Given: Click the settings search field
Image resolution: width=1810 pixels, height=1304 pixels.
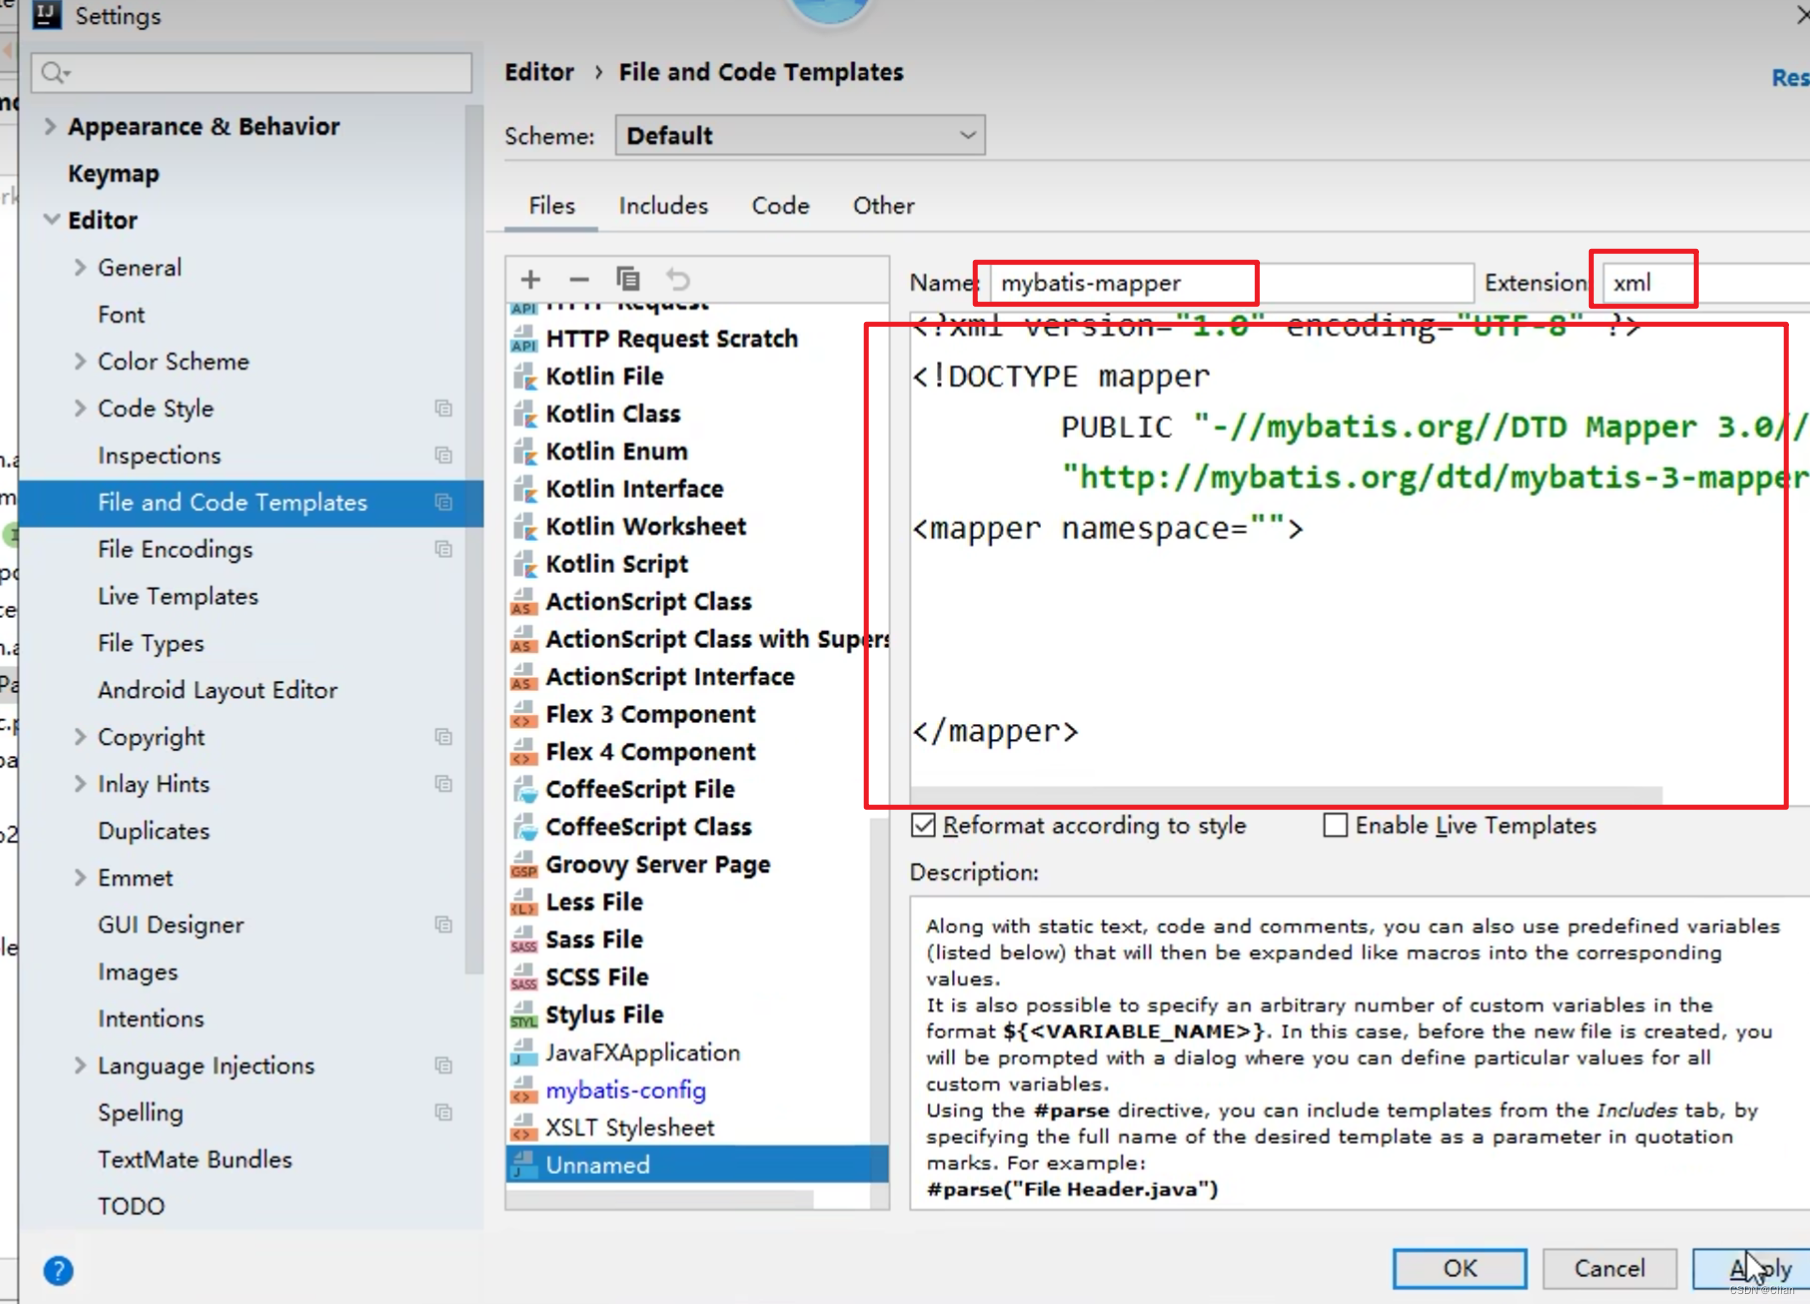Looking at the screenshot, I should click(x=252, y=73).
